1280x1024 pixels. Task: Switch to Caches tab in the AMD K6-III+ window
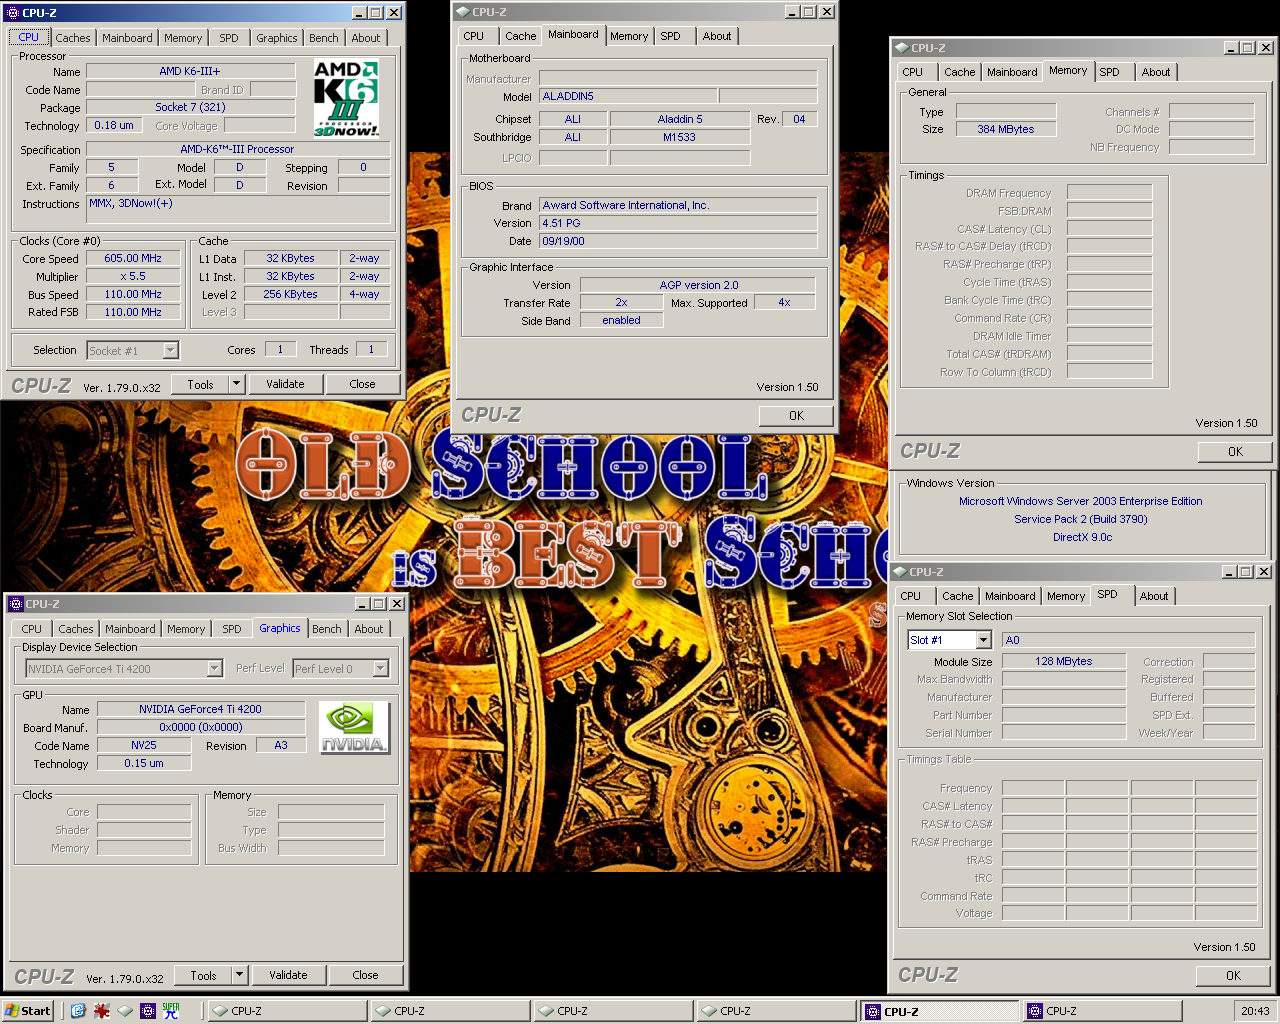click(x=73, y=38)
